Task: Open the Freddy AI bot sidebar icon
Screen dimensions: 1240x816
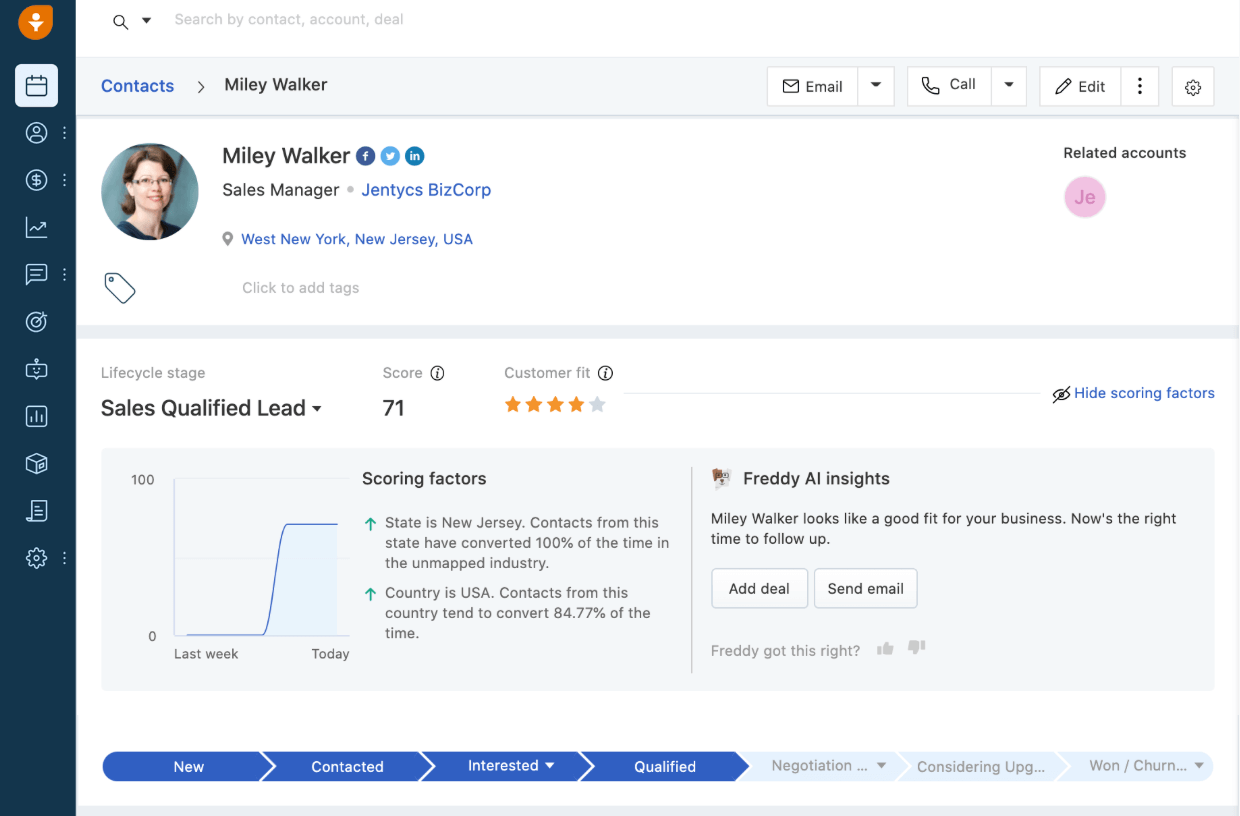Action: coord(36,369)
